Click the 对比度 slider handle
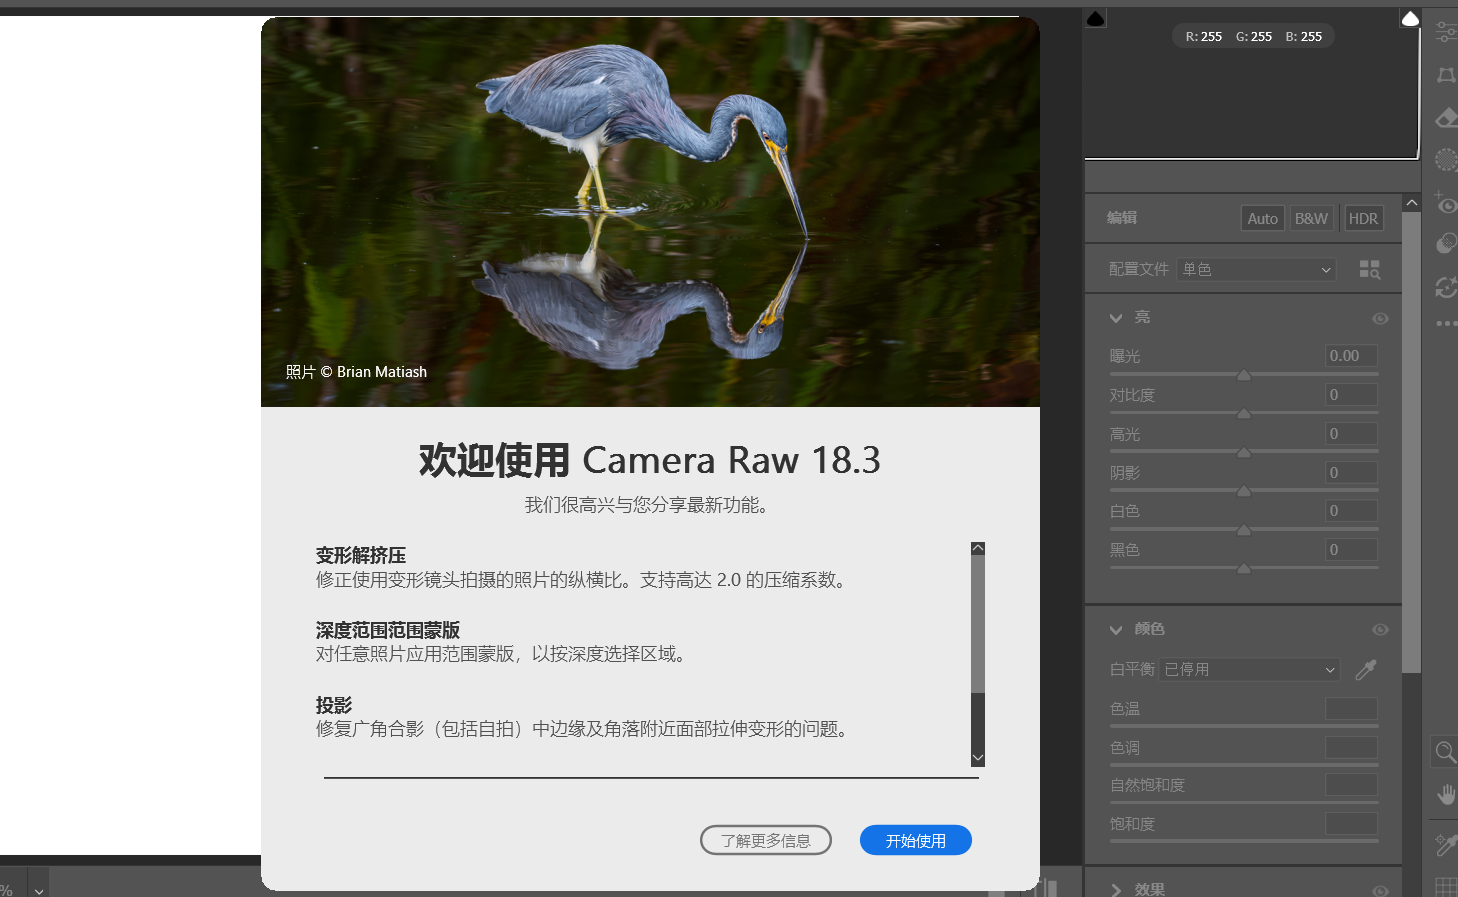 coord(1244,413)
